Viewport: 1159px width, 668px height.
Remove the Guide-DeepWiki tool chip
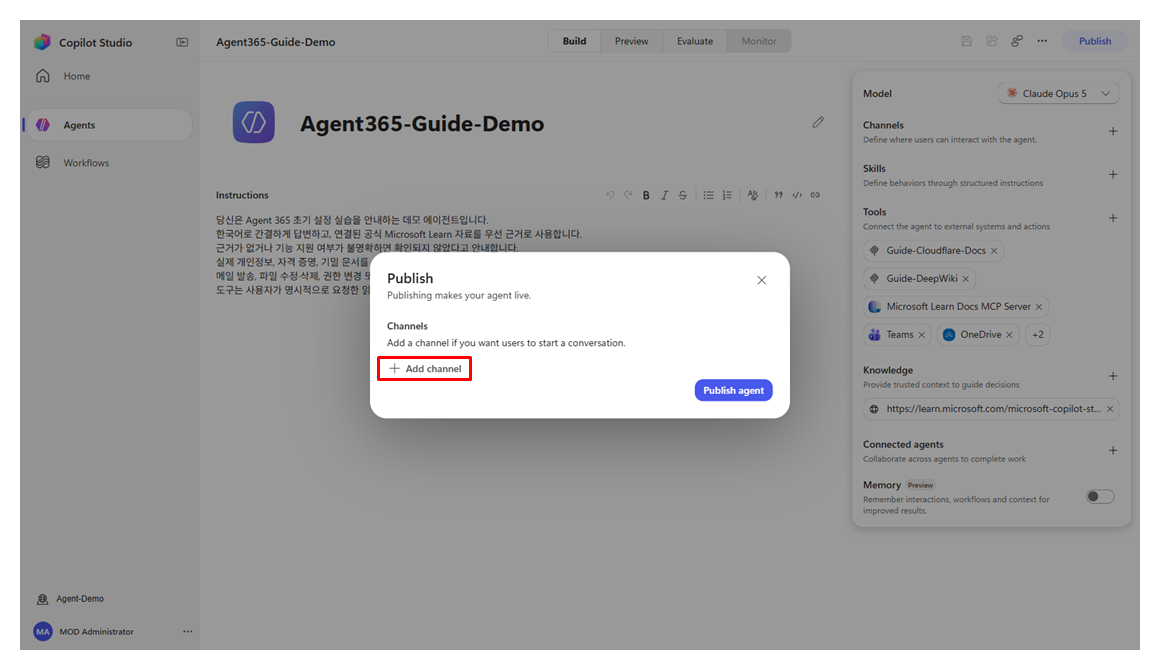pyautogui.click(x=965, y=279)
